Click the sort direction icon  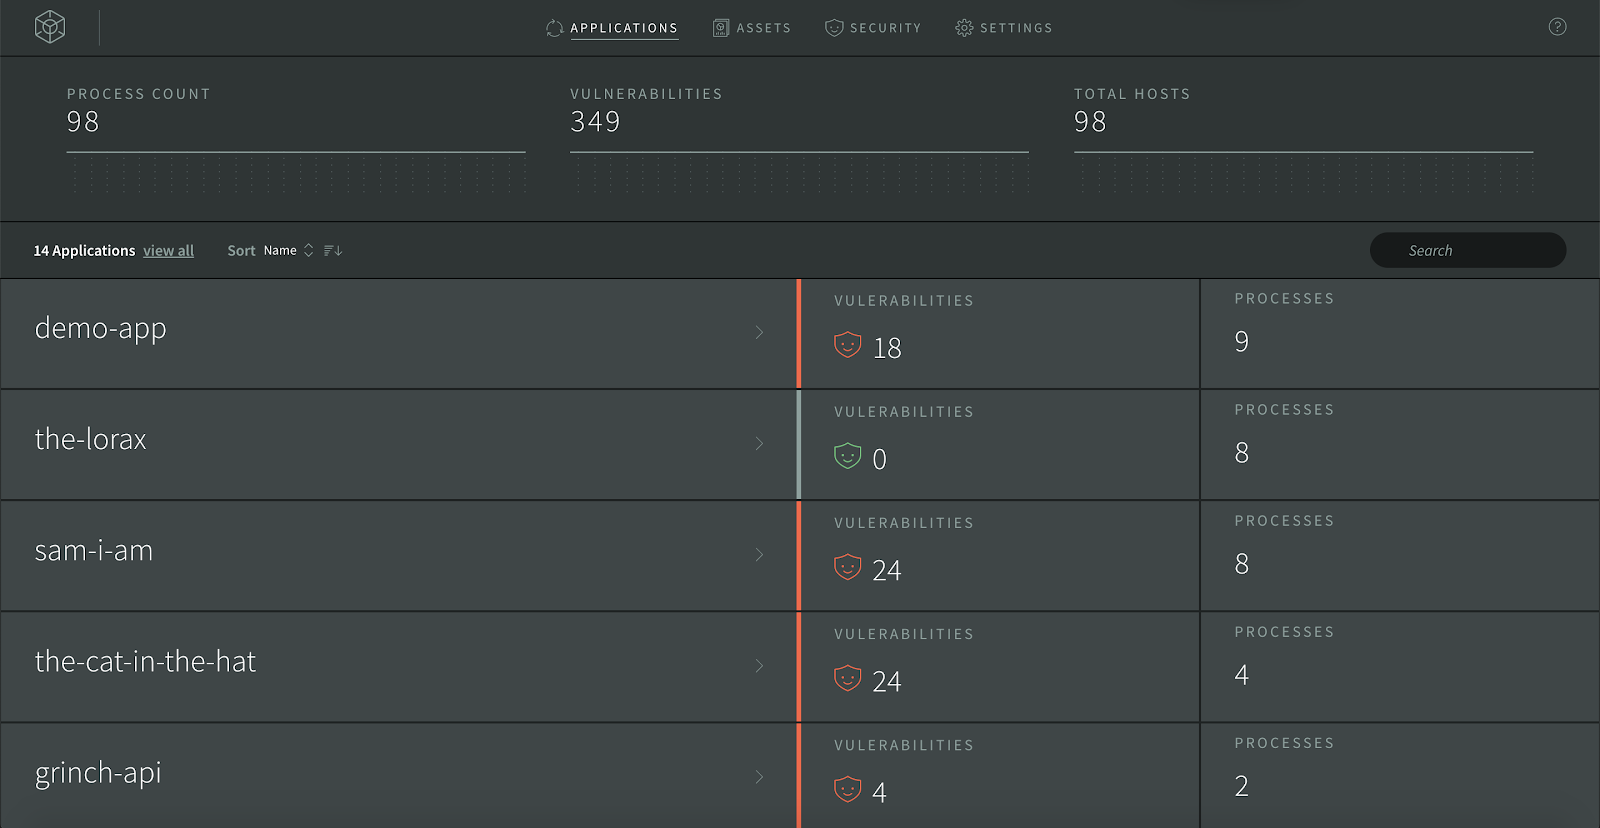click(x=333, y=250)
